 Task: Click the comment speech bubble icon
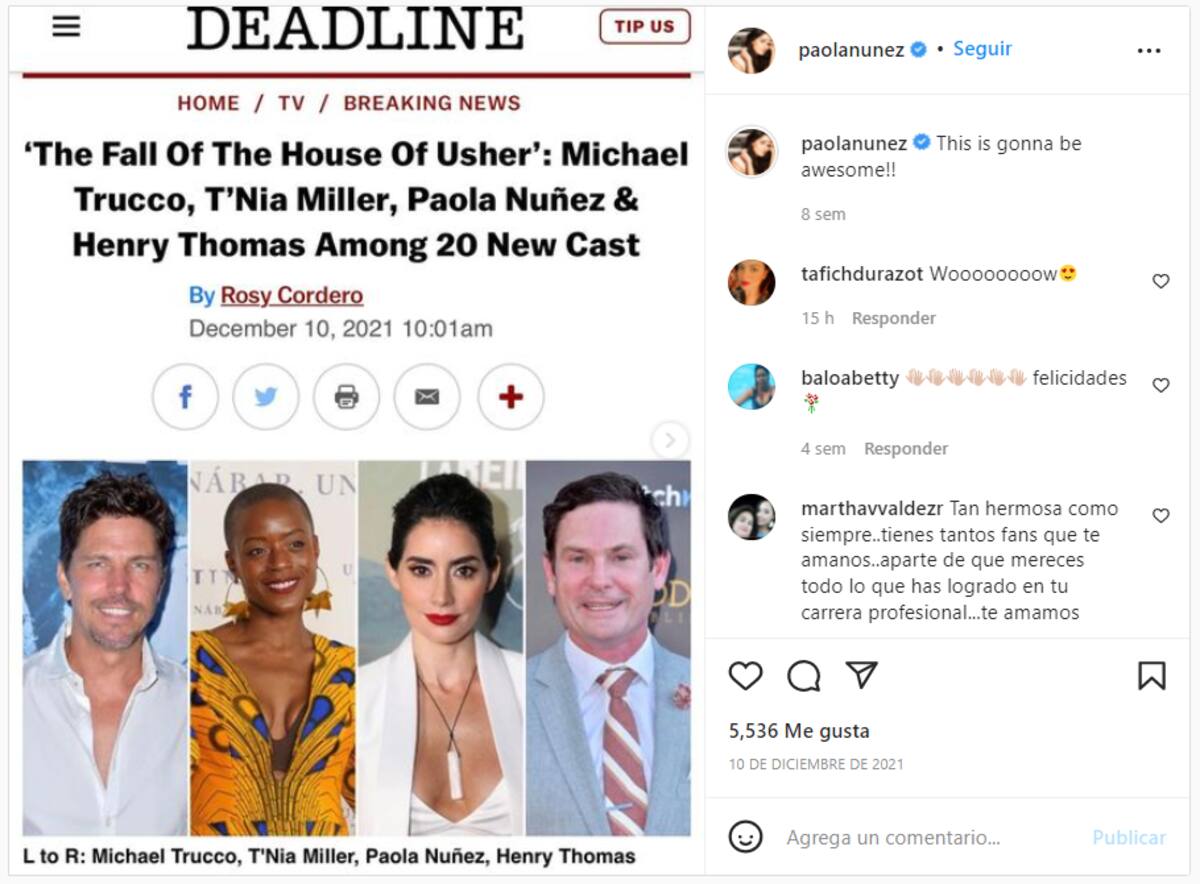coord(803,676)
